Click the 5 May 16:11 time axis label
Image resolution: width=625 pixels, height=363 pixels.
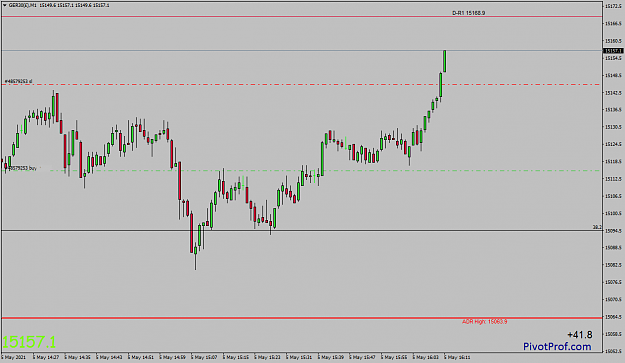click(x=458, y=357)
